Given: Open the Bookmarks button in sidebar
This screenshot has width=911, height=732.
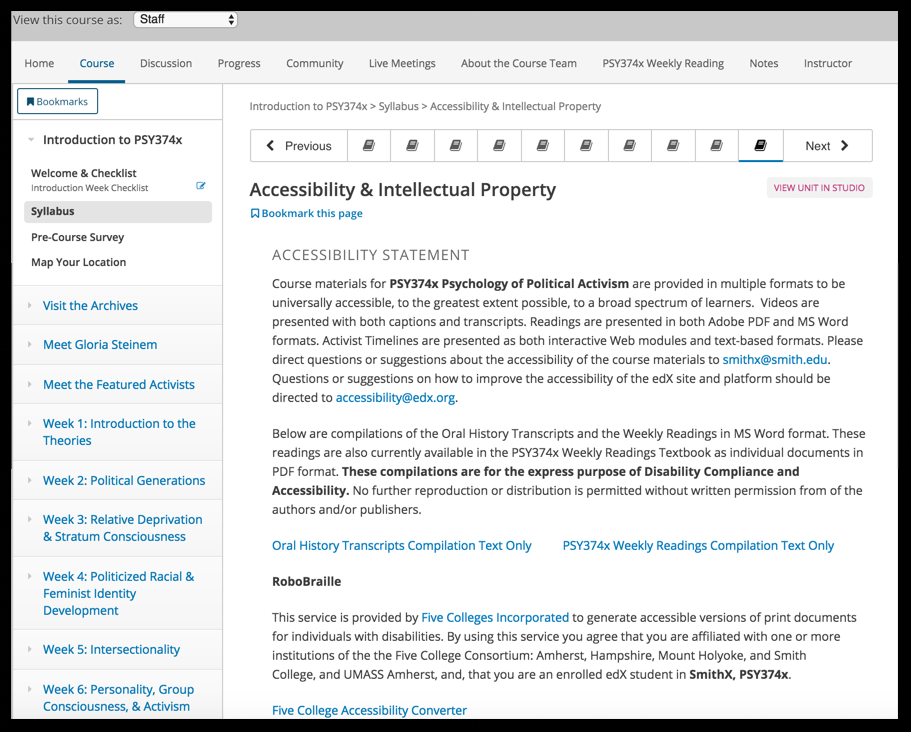Looking at the screenshot, I should [58, 101].
